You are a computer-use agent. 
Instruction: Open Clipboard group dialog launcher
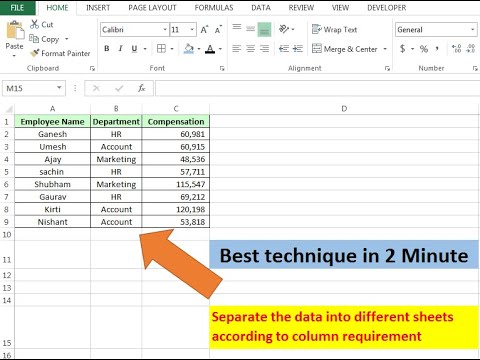pyautogui.click(x=92, y=68)
